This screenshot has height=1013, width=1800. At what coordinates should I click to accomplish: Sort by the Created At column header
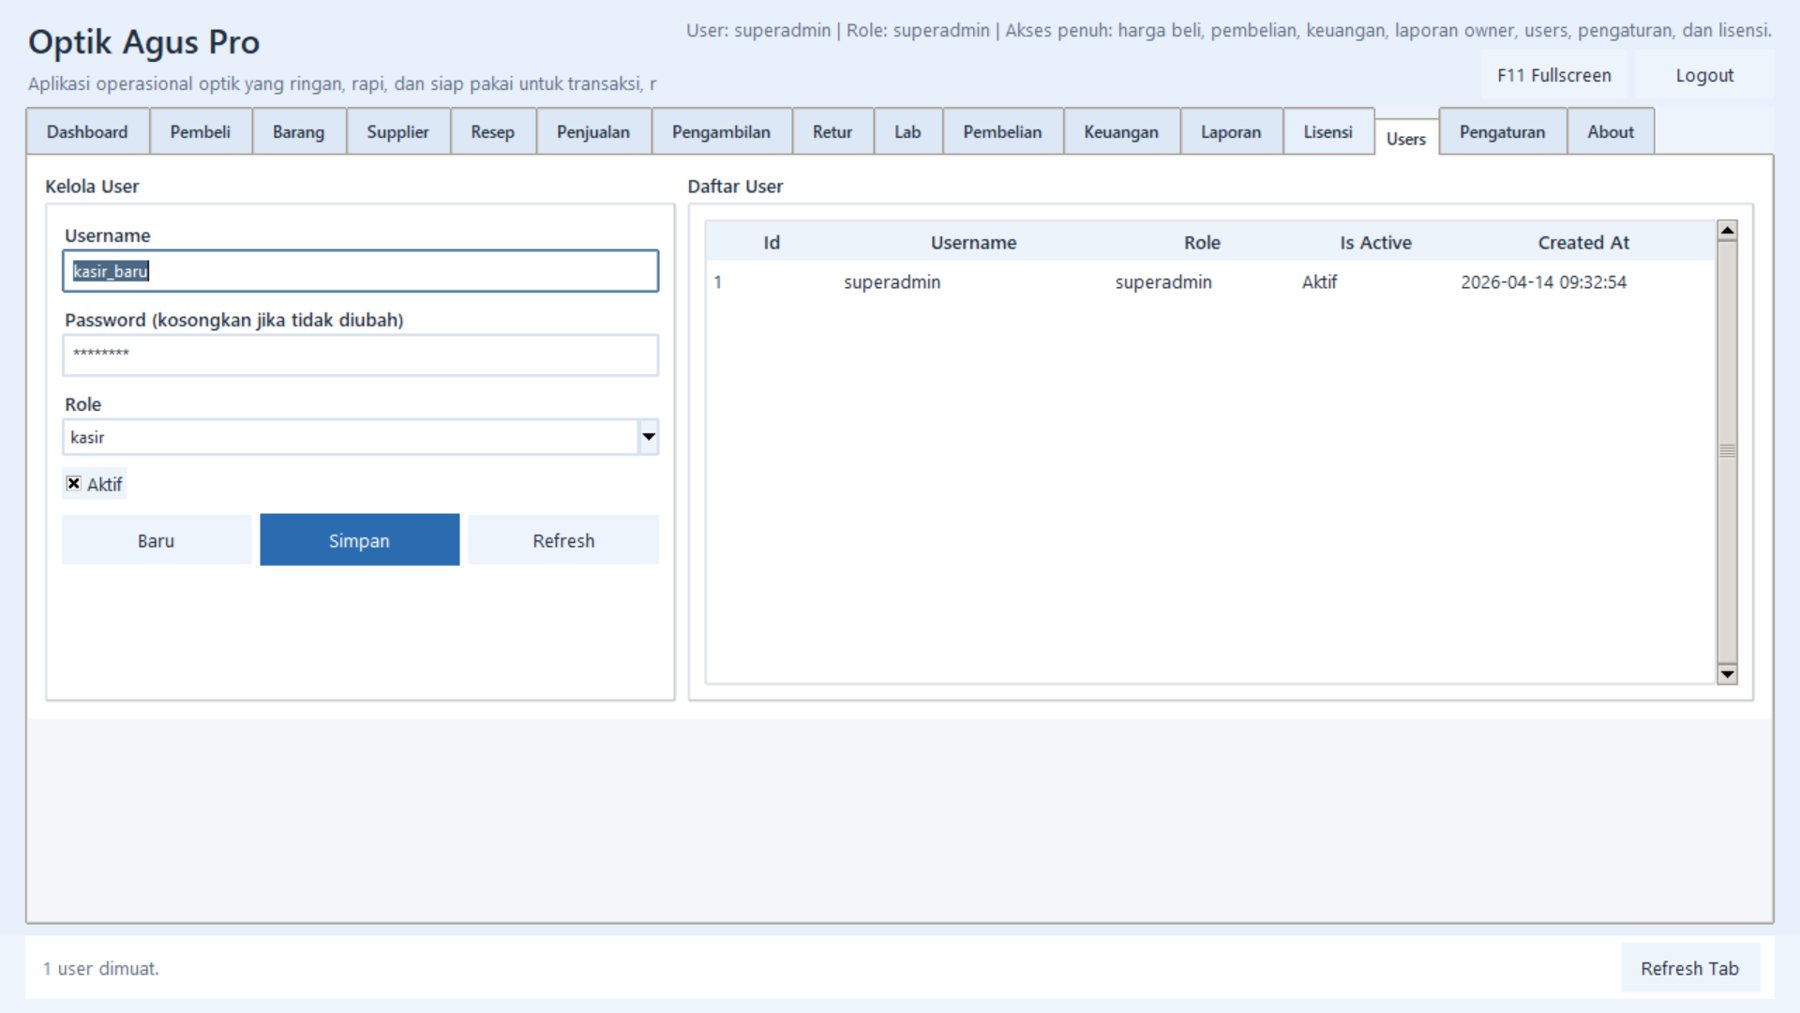click(1583, 243)
